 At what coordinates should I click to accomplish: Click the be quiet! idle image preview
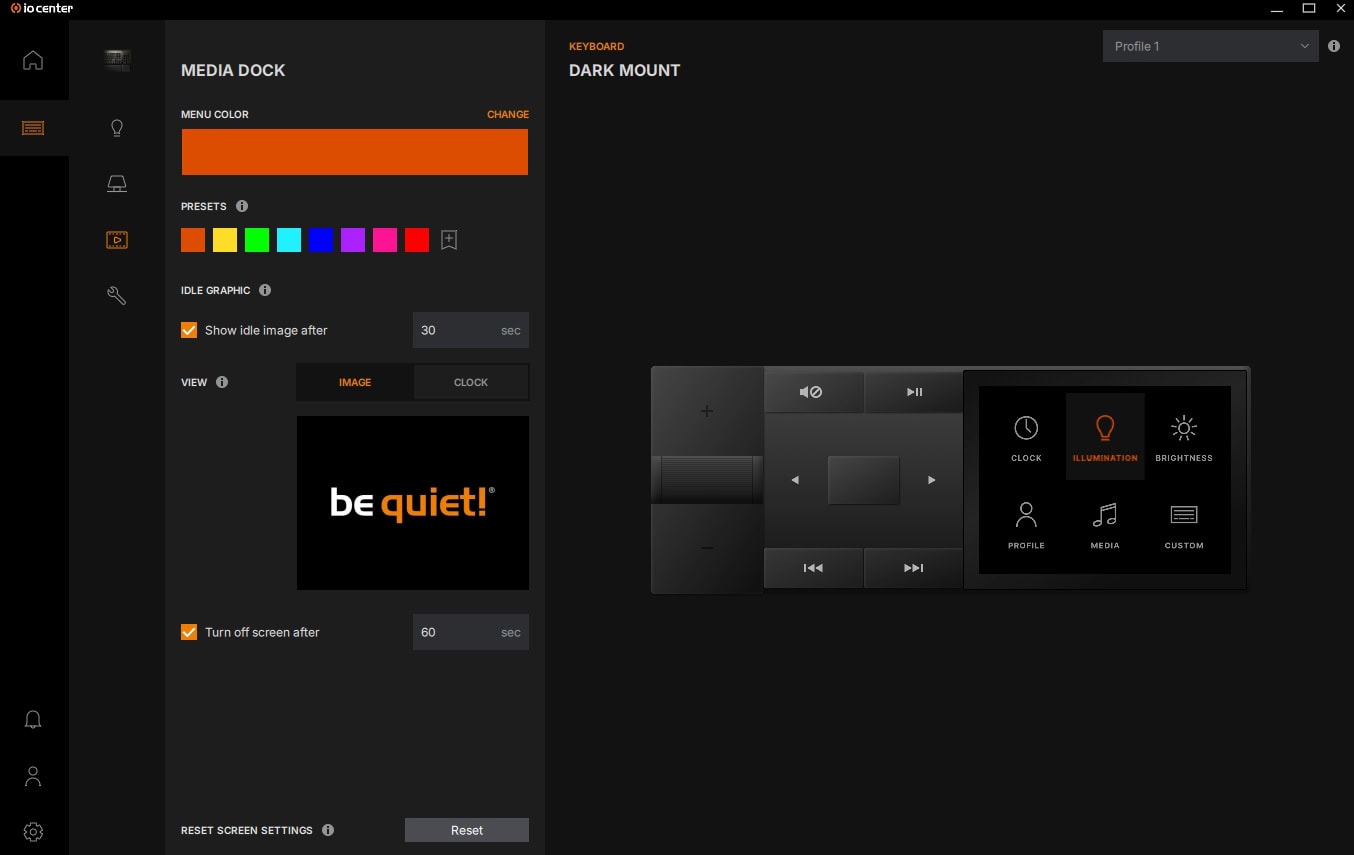pyautogui.click(x=413, y=503)
